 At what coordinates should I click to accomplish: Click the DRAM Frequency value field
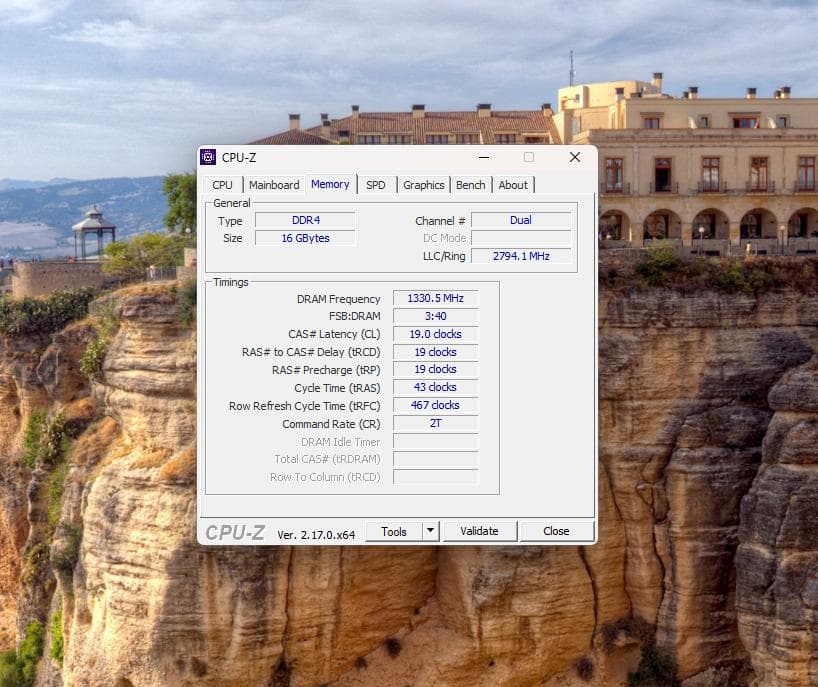pyautogui.click(x=435, y=298)
